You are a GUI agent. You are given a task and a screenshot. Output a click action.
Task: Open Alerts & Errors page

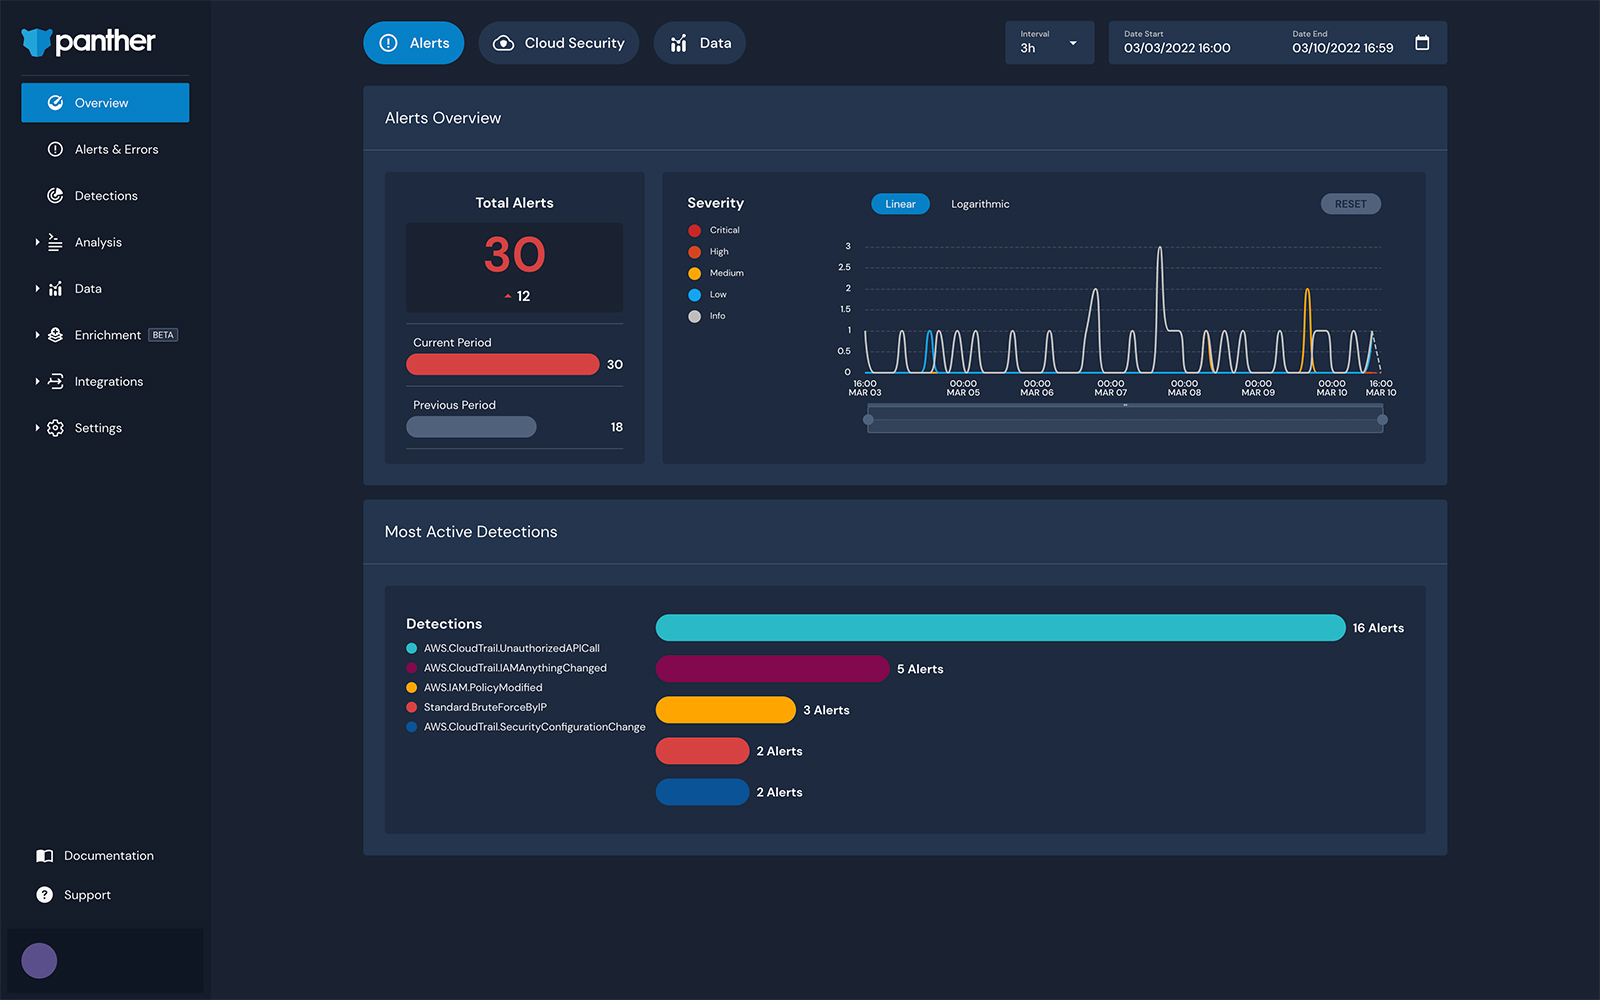click(105, 149)
